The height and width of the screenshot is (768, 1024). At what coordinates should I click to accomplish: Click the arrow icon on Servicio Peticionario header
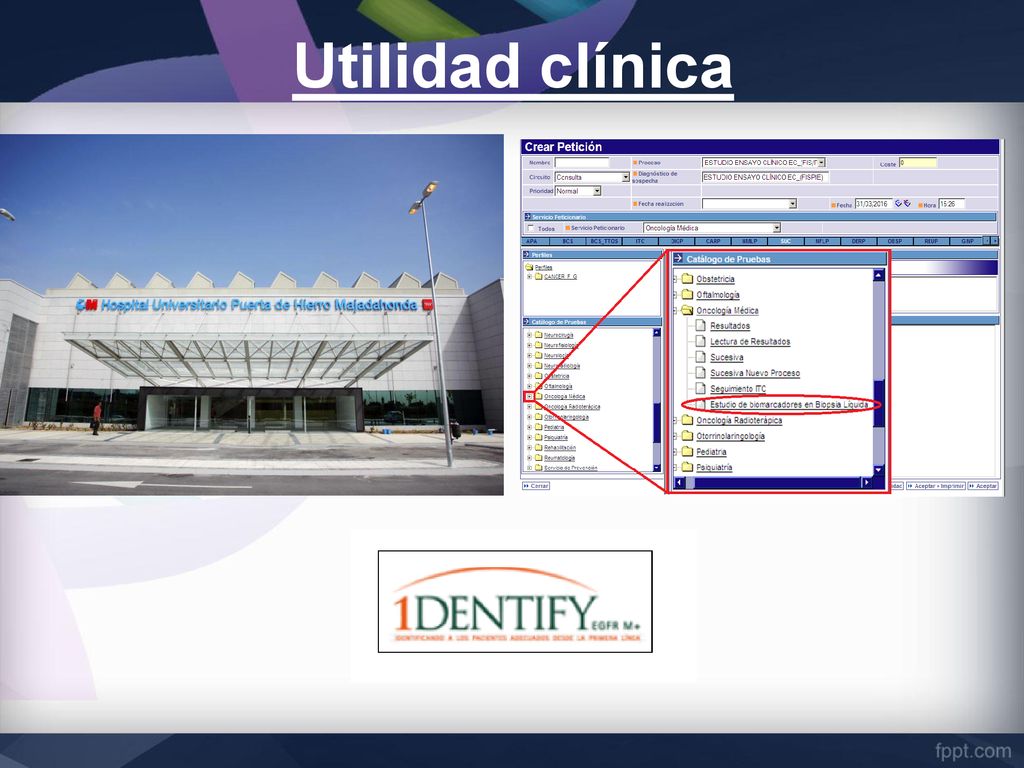click(528, 217)
